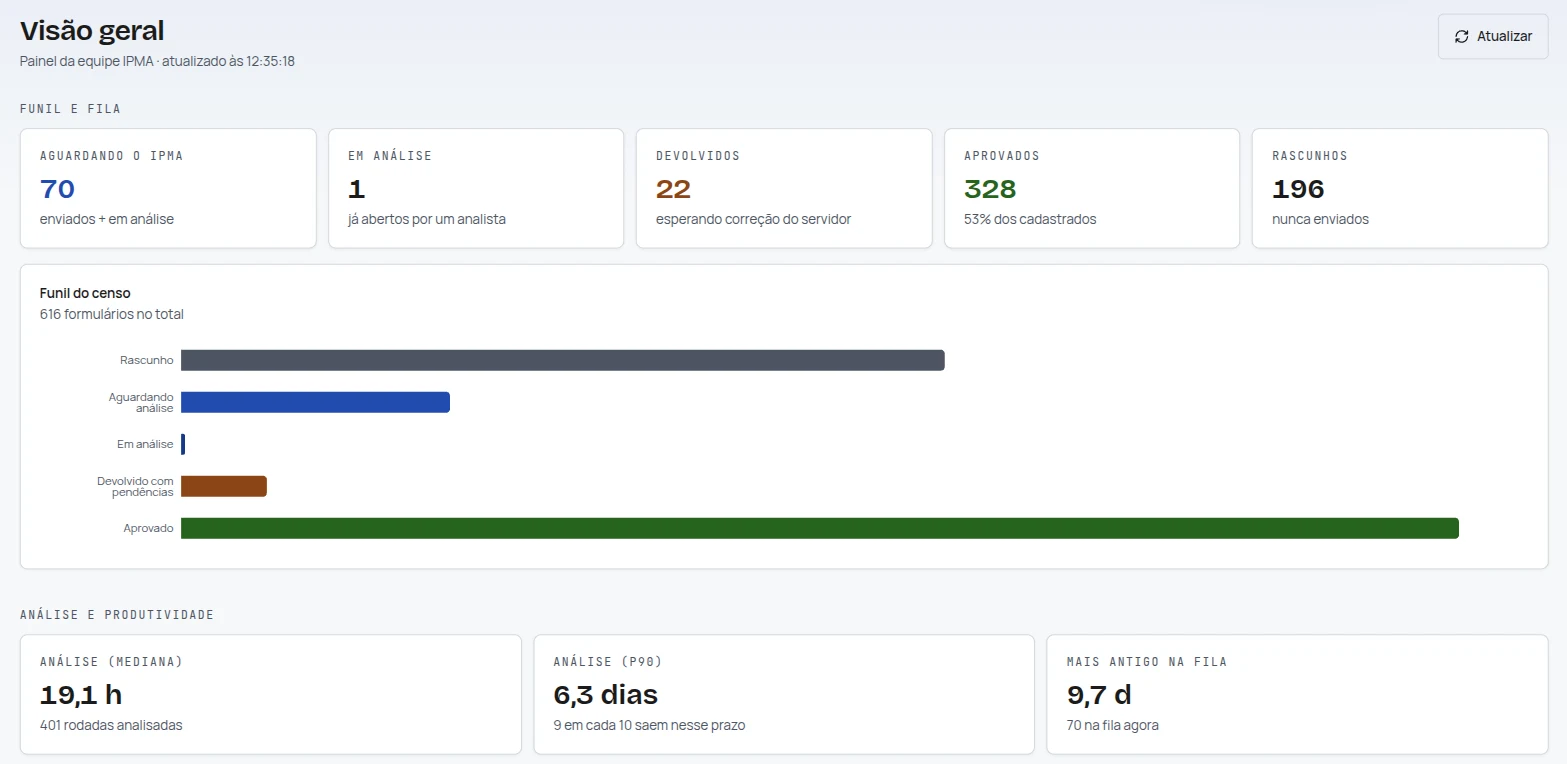Select the gray Rascunho bar in the funnel chart
This screenshot has height=764, width=1567.
point(563,360)
